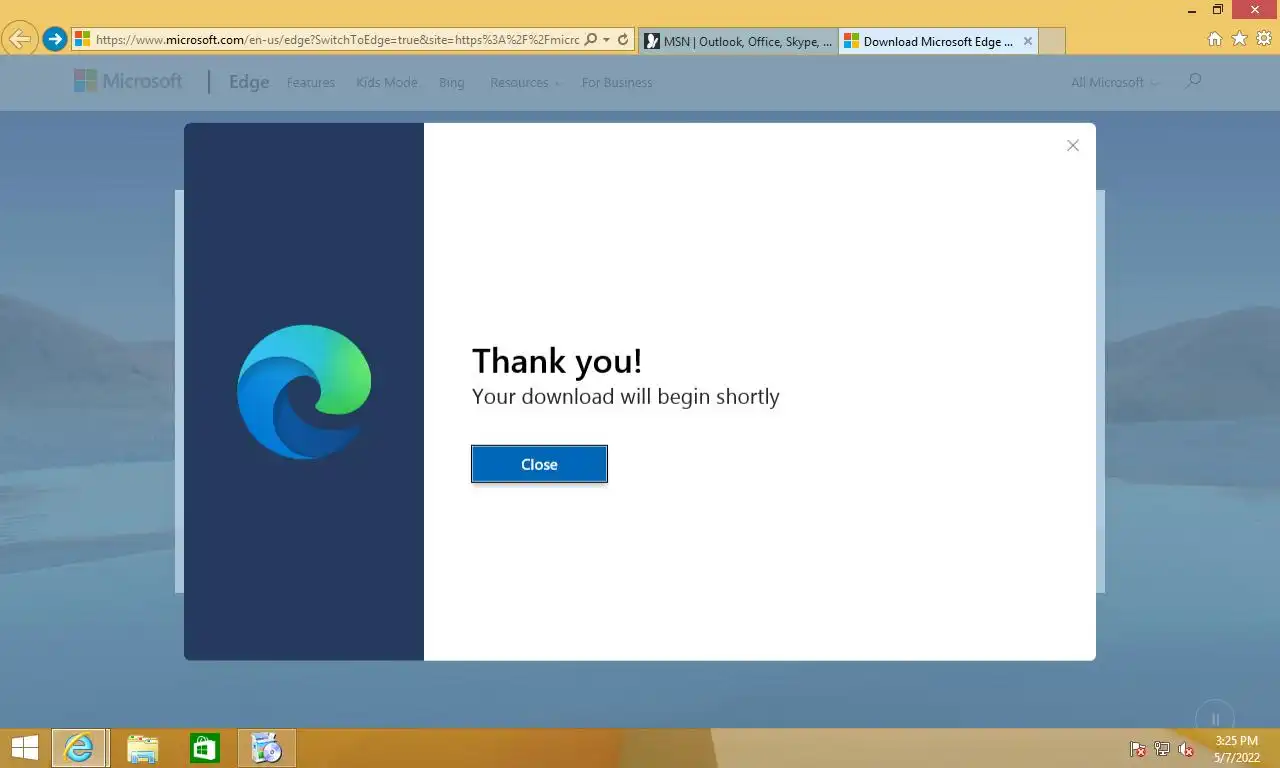The height and width of the screenshot is (768, 1280).
Task: Open the For Business navigation link
Action: (x=617, y=82)
